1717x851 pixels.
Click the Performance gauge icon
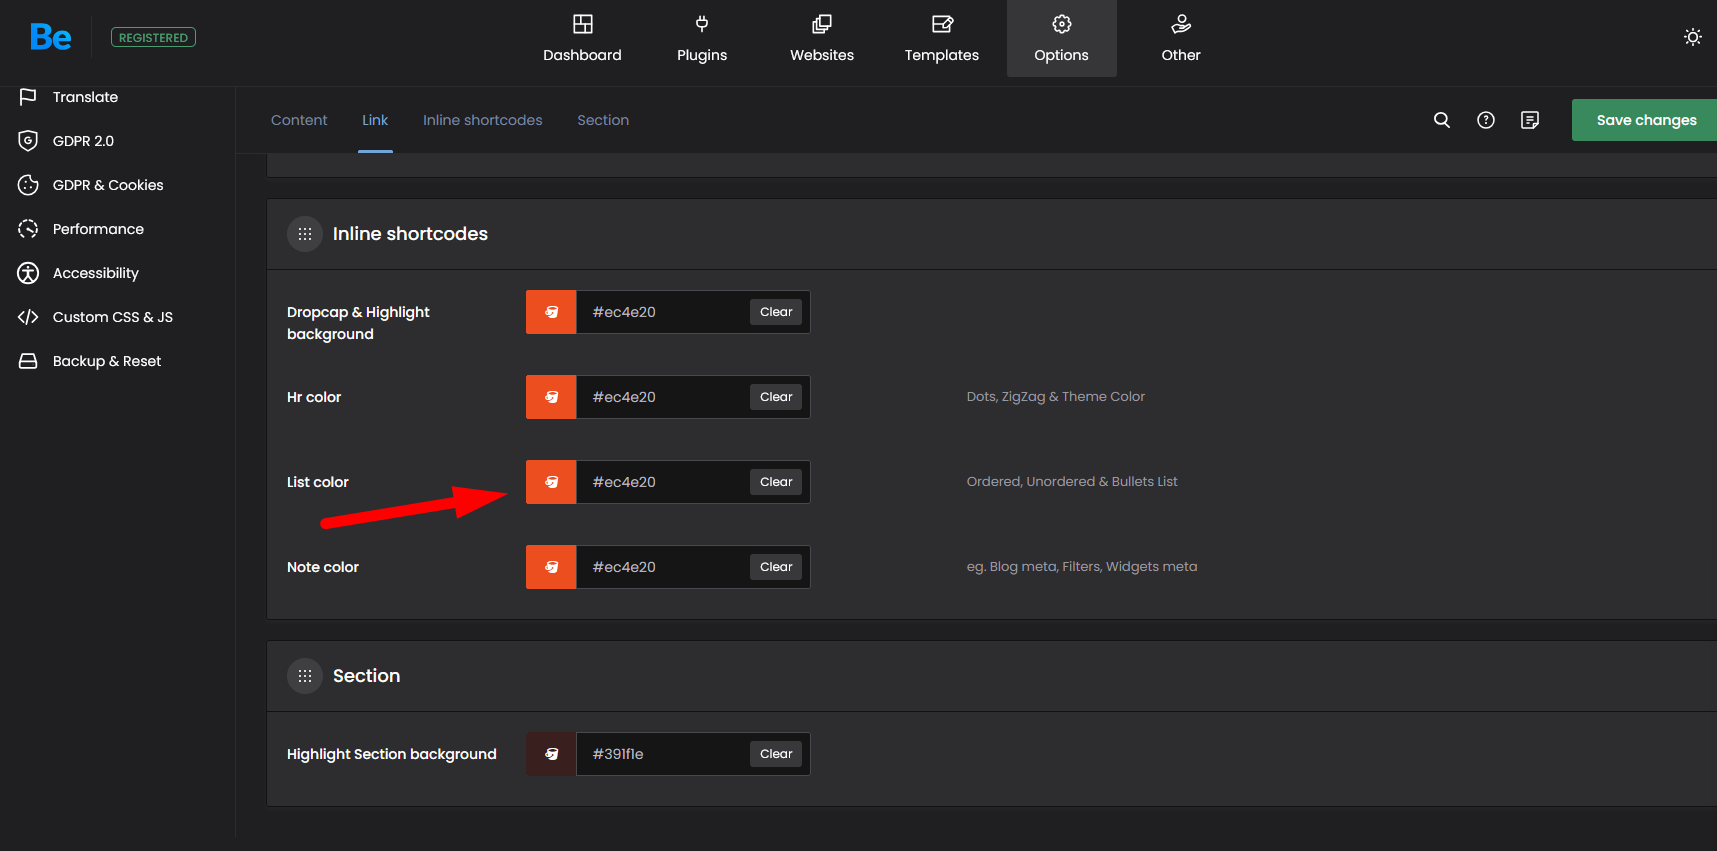point(28,229)
